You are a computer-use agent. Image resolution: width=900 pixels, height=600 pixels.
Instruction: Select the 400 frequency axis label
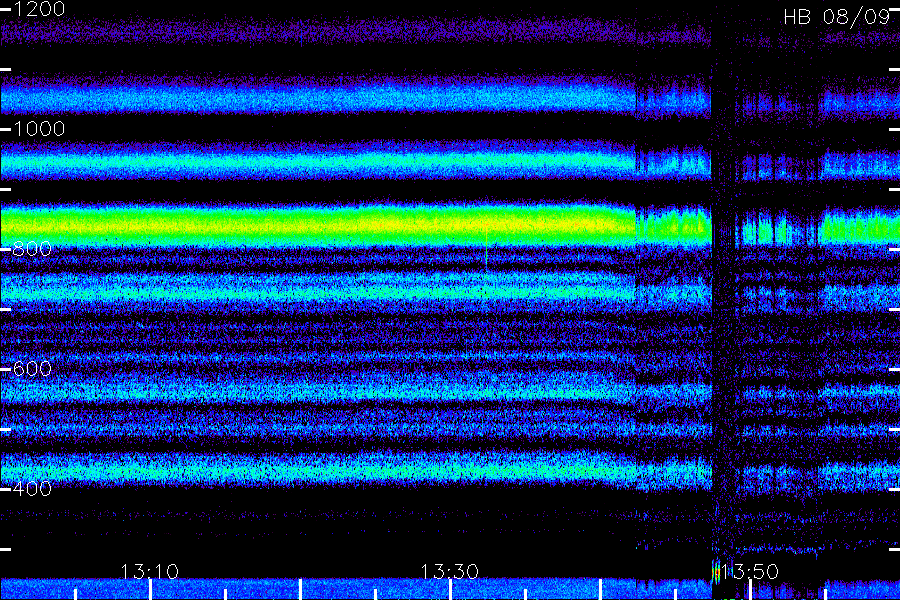32,489
